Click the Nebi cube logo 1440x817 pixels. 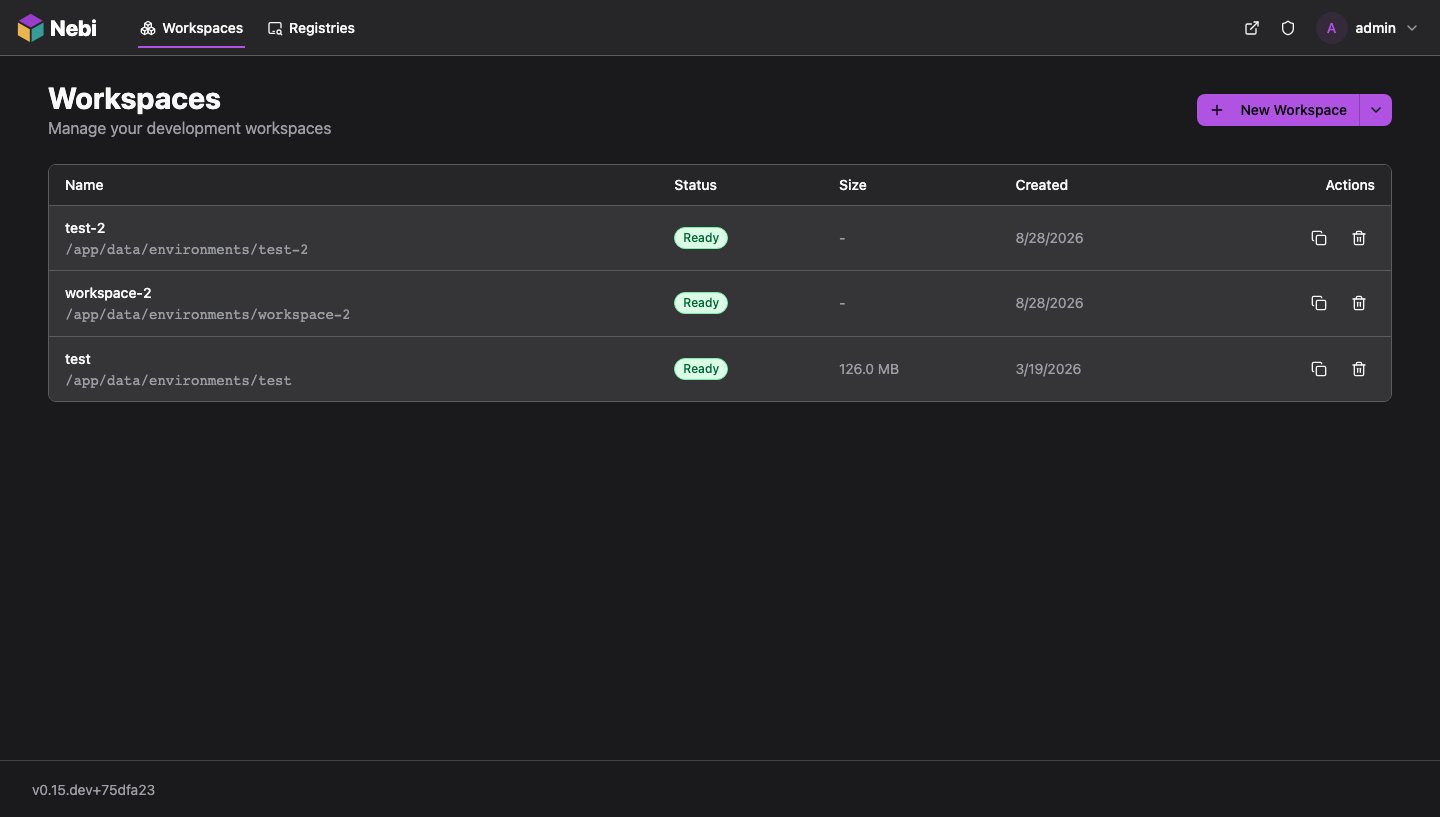pyautogui.click(x=31, y=28)
